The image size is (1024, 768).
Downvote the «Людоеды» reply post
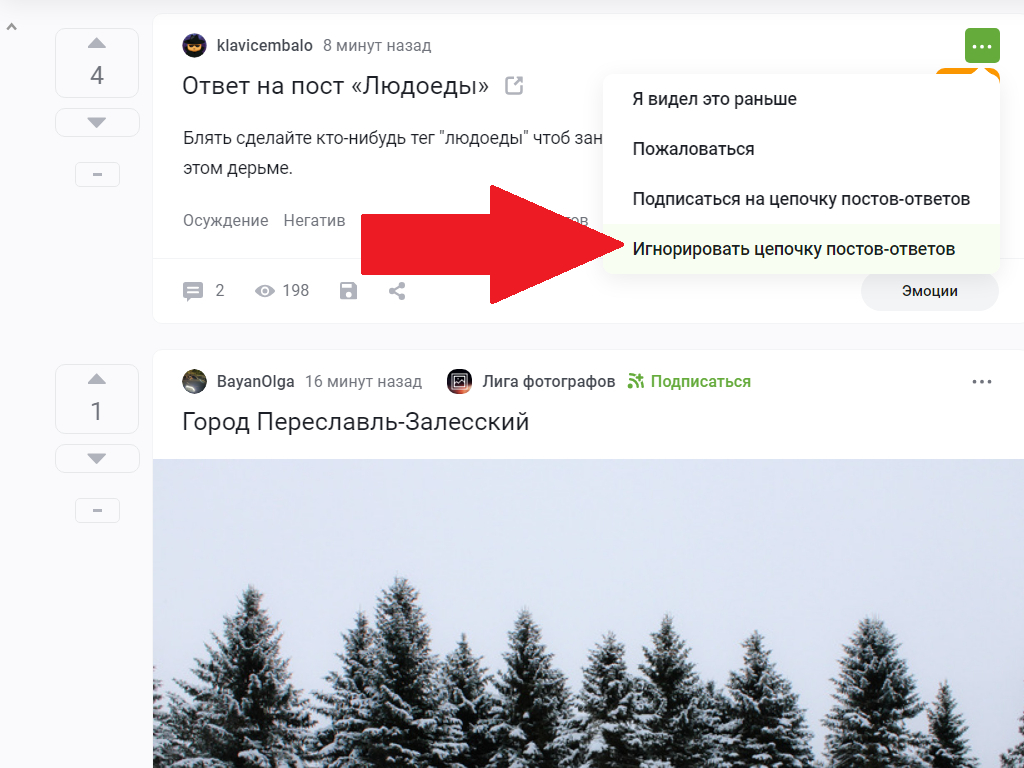tap(97, 122)
